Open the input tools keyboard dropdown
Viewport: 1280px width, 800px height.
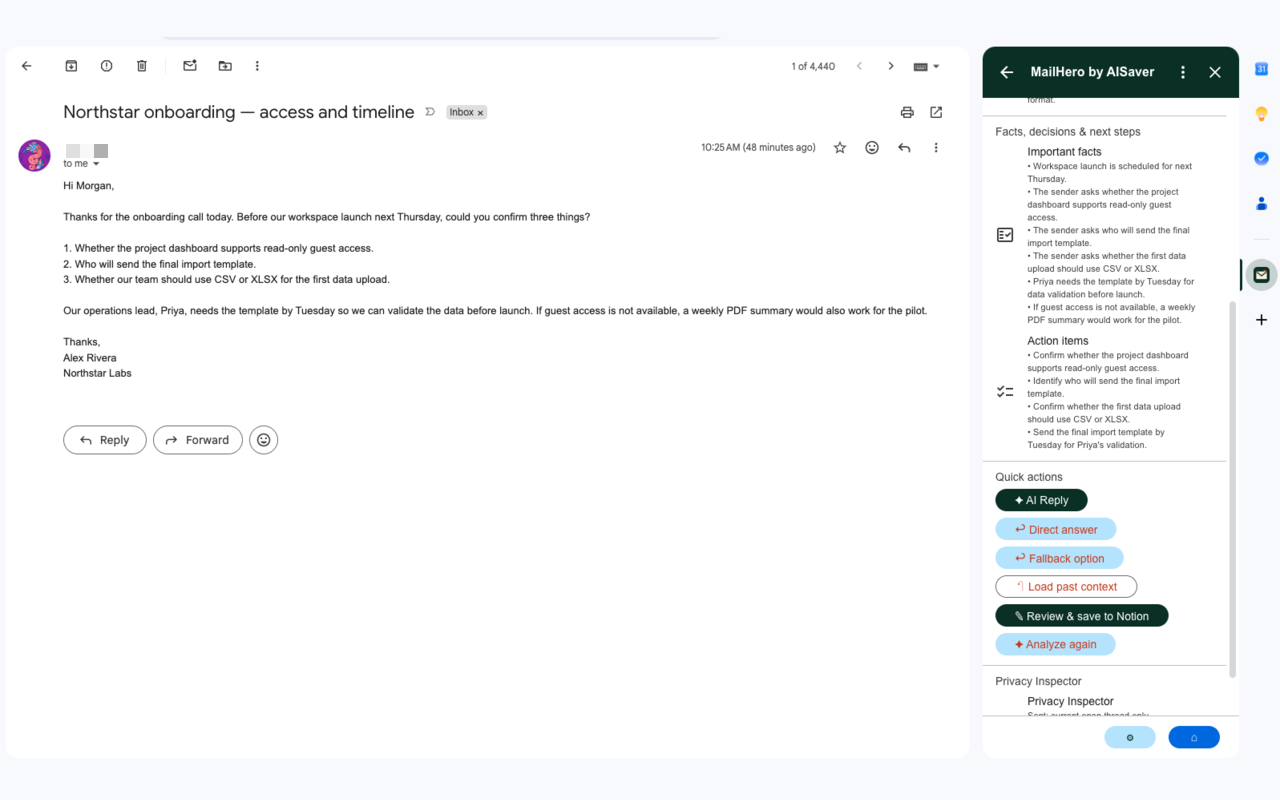coord(927,66)
